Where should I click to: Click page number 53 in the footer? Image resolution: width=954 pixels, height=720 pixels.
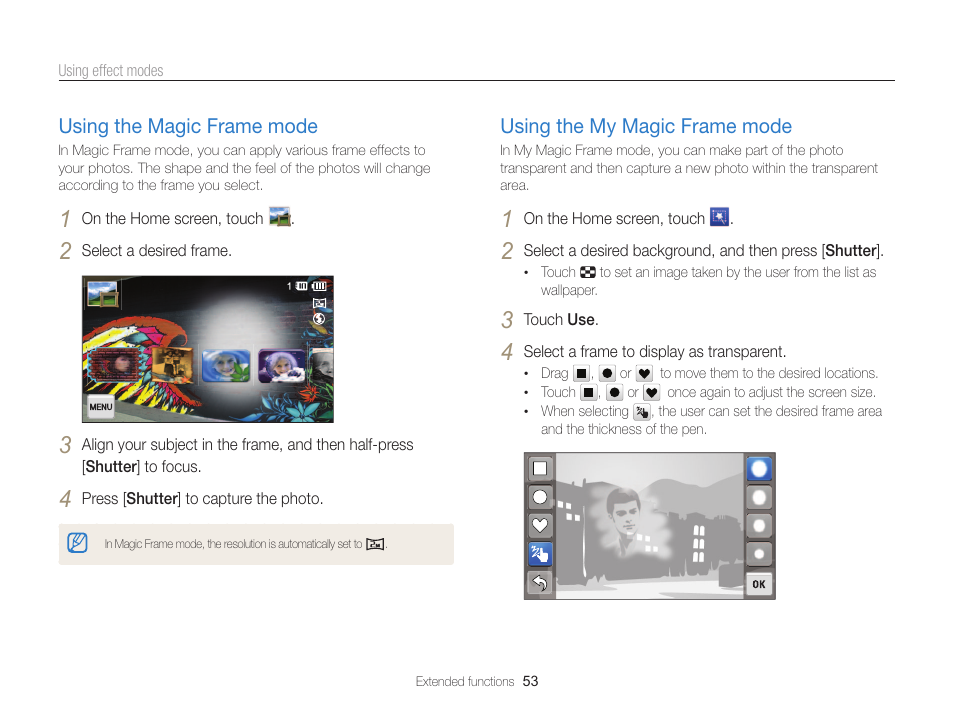point(531,681)
